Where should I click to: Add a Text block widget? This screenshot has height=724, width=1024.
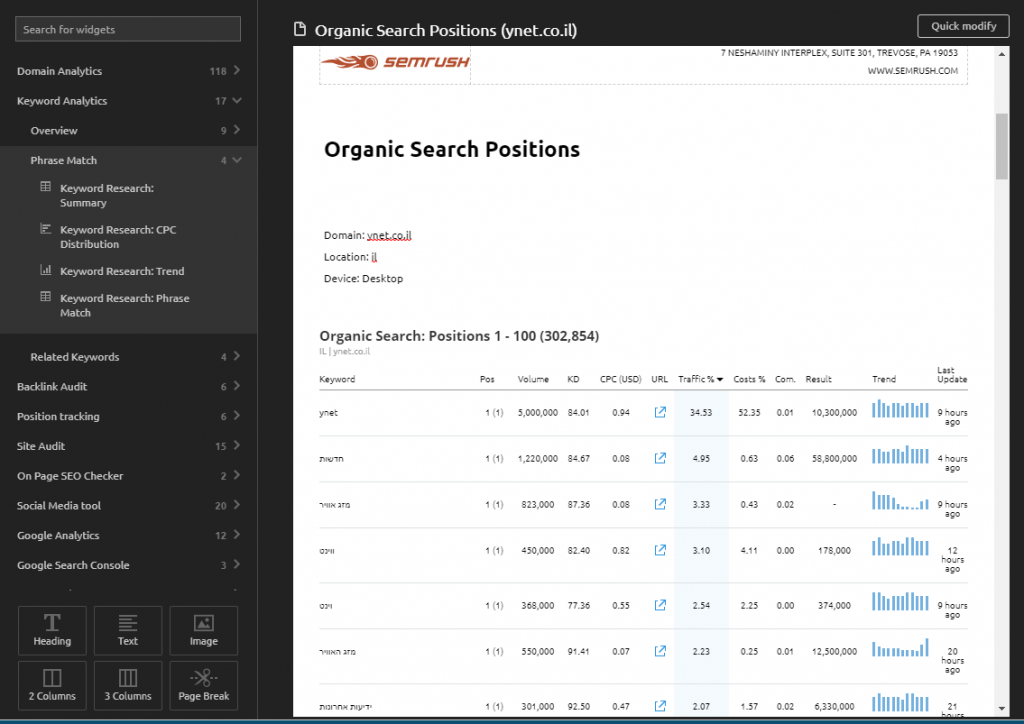[128, 630]
